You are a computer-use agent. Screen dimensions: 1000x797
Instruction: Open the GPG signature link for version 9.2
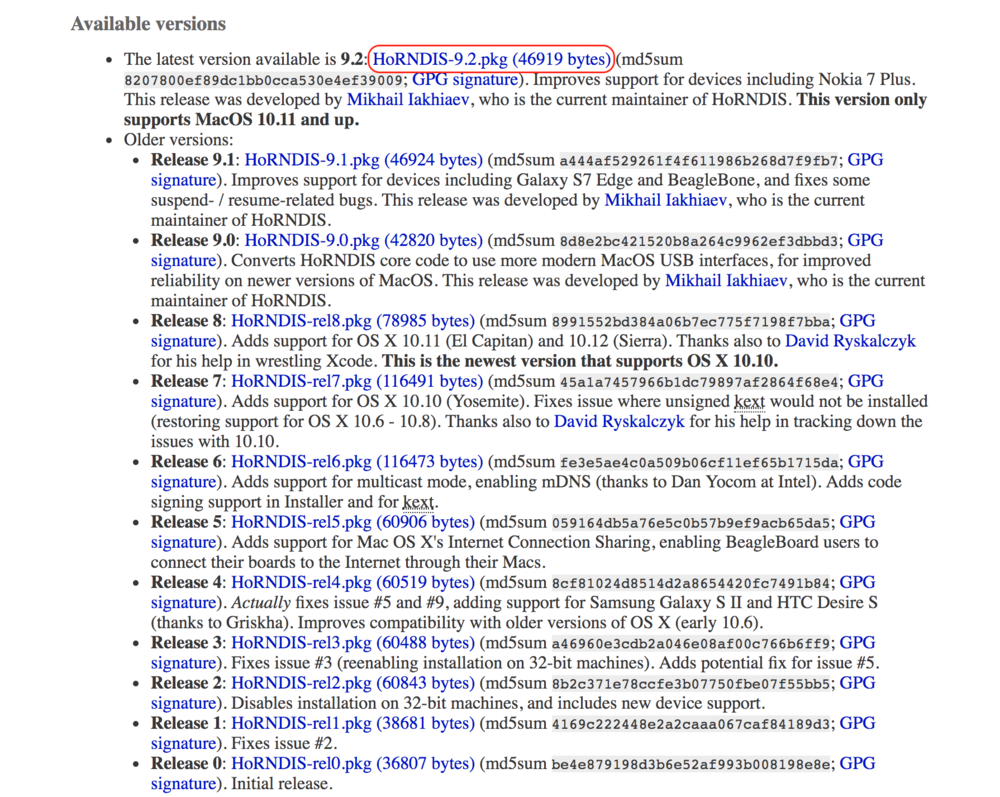click(x=465, y=80)
